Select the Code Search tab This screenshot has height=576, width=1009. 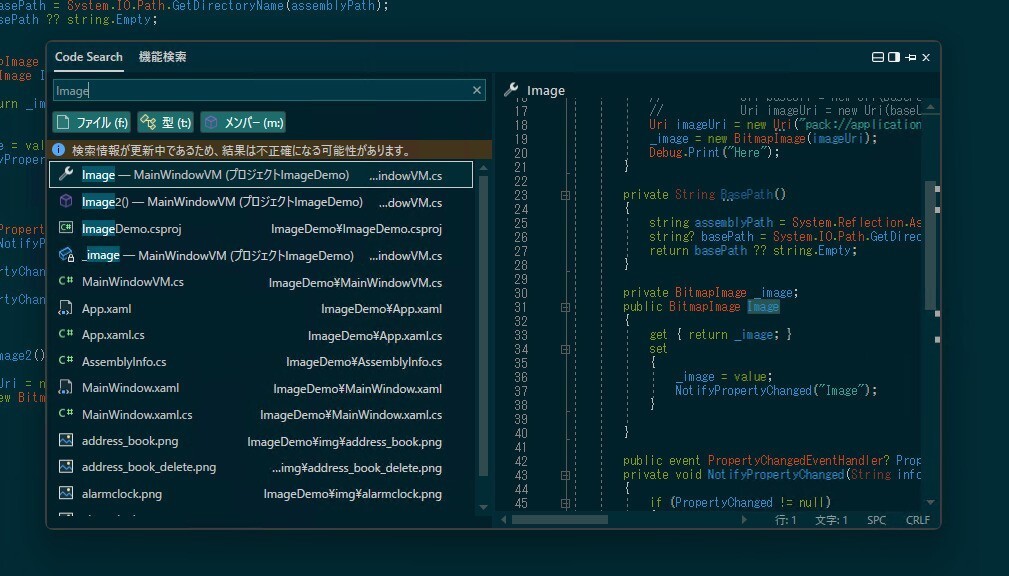tap(88, 57)
